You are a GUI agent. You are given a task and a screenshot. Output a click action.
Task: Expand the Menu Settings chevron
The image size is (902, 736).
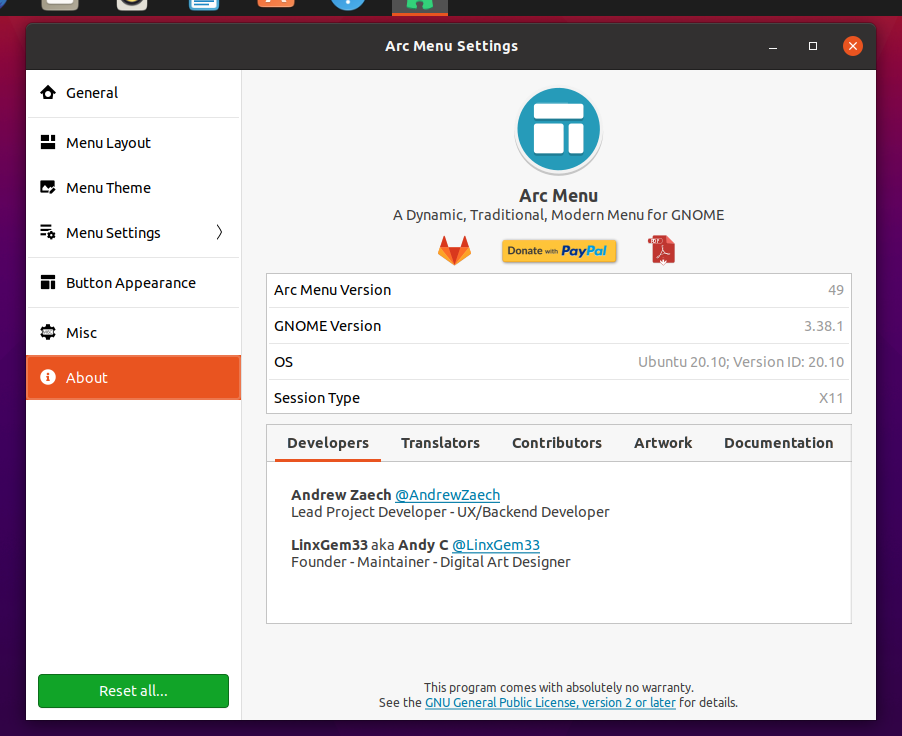(219, 232)
